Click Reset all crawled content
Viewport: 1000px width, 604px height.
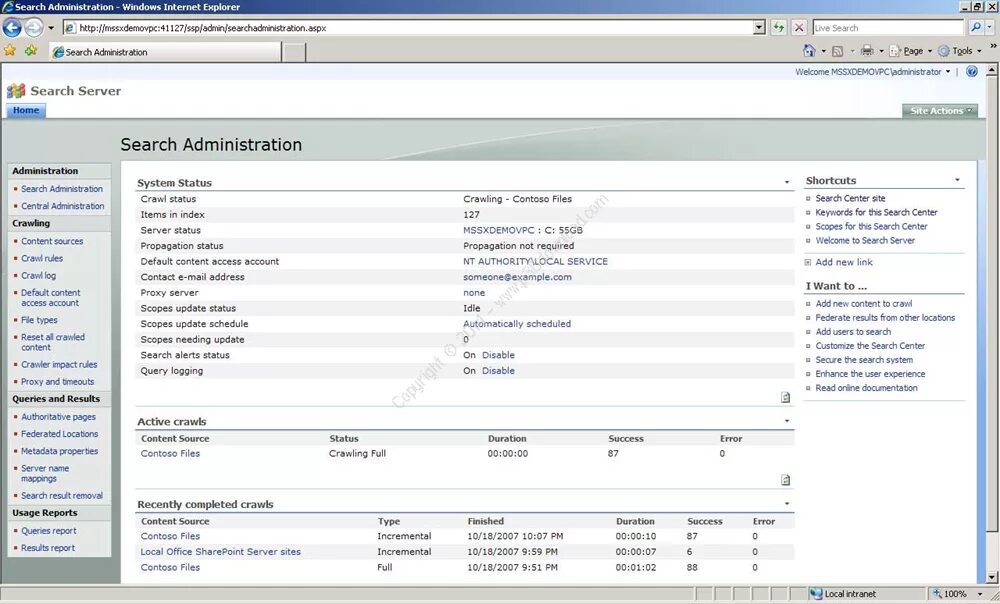[53, 343]
